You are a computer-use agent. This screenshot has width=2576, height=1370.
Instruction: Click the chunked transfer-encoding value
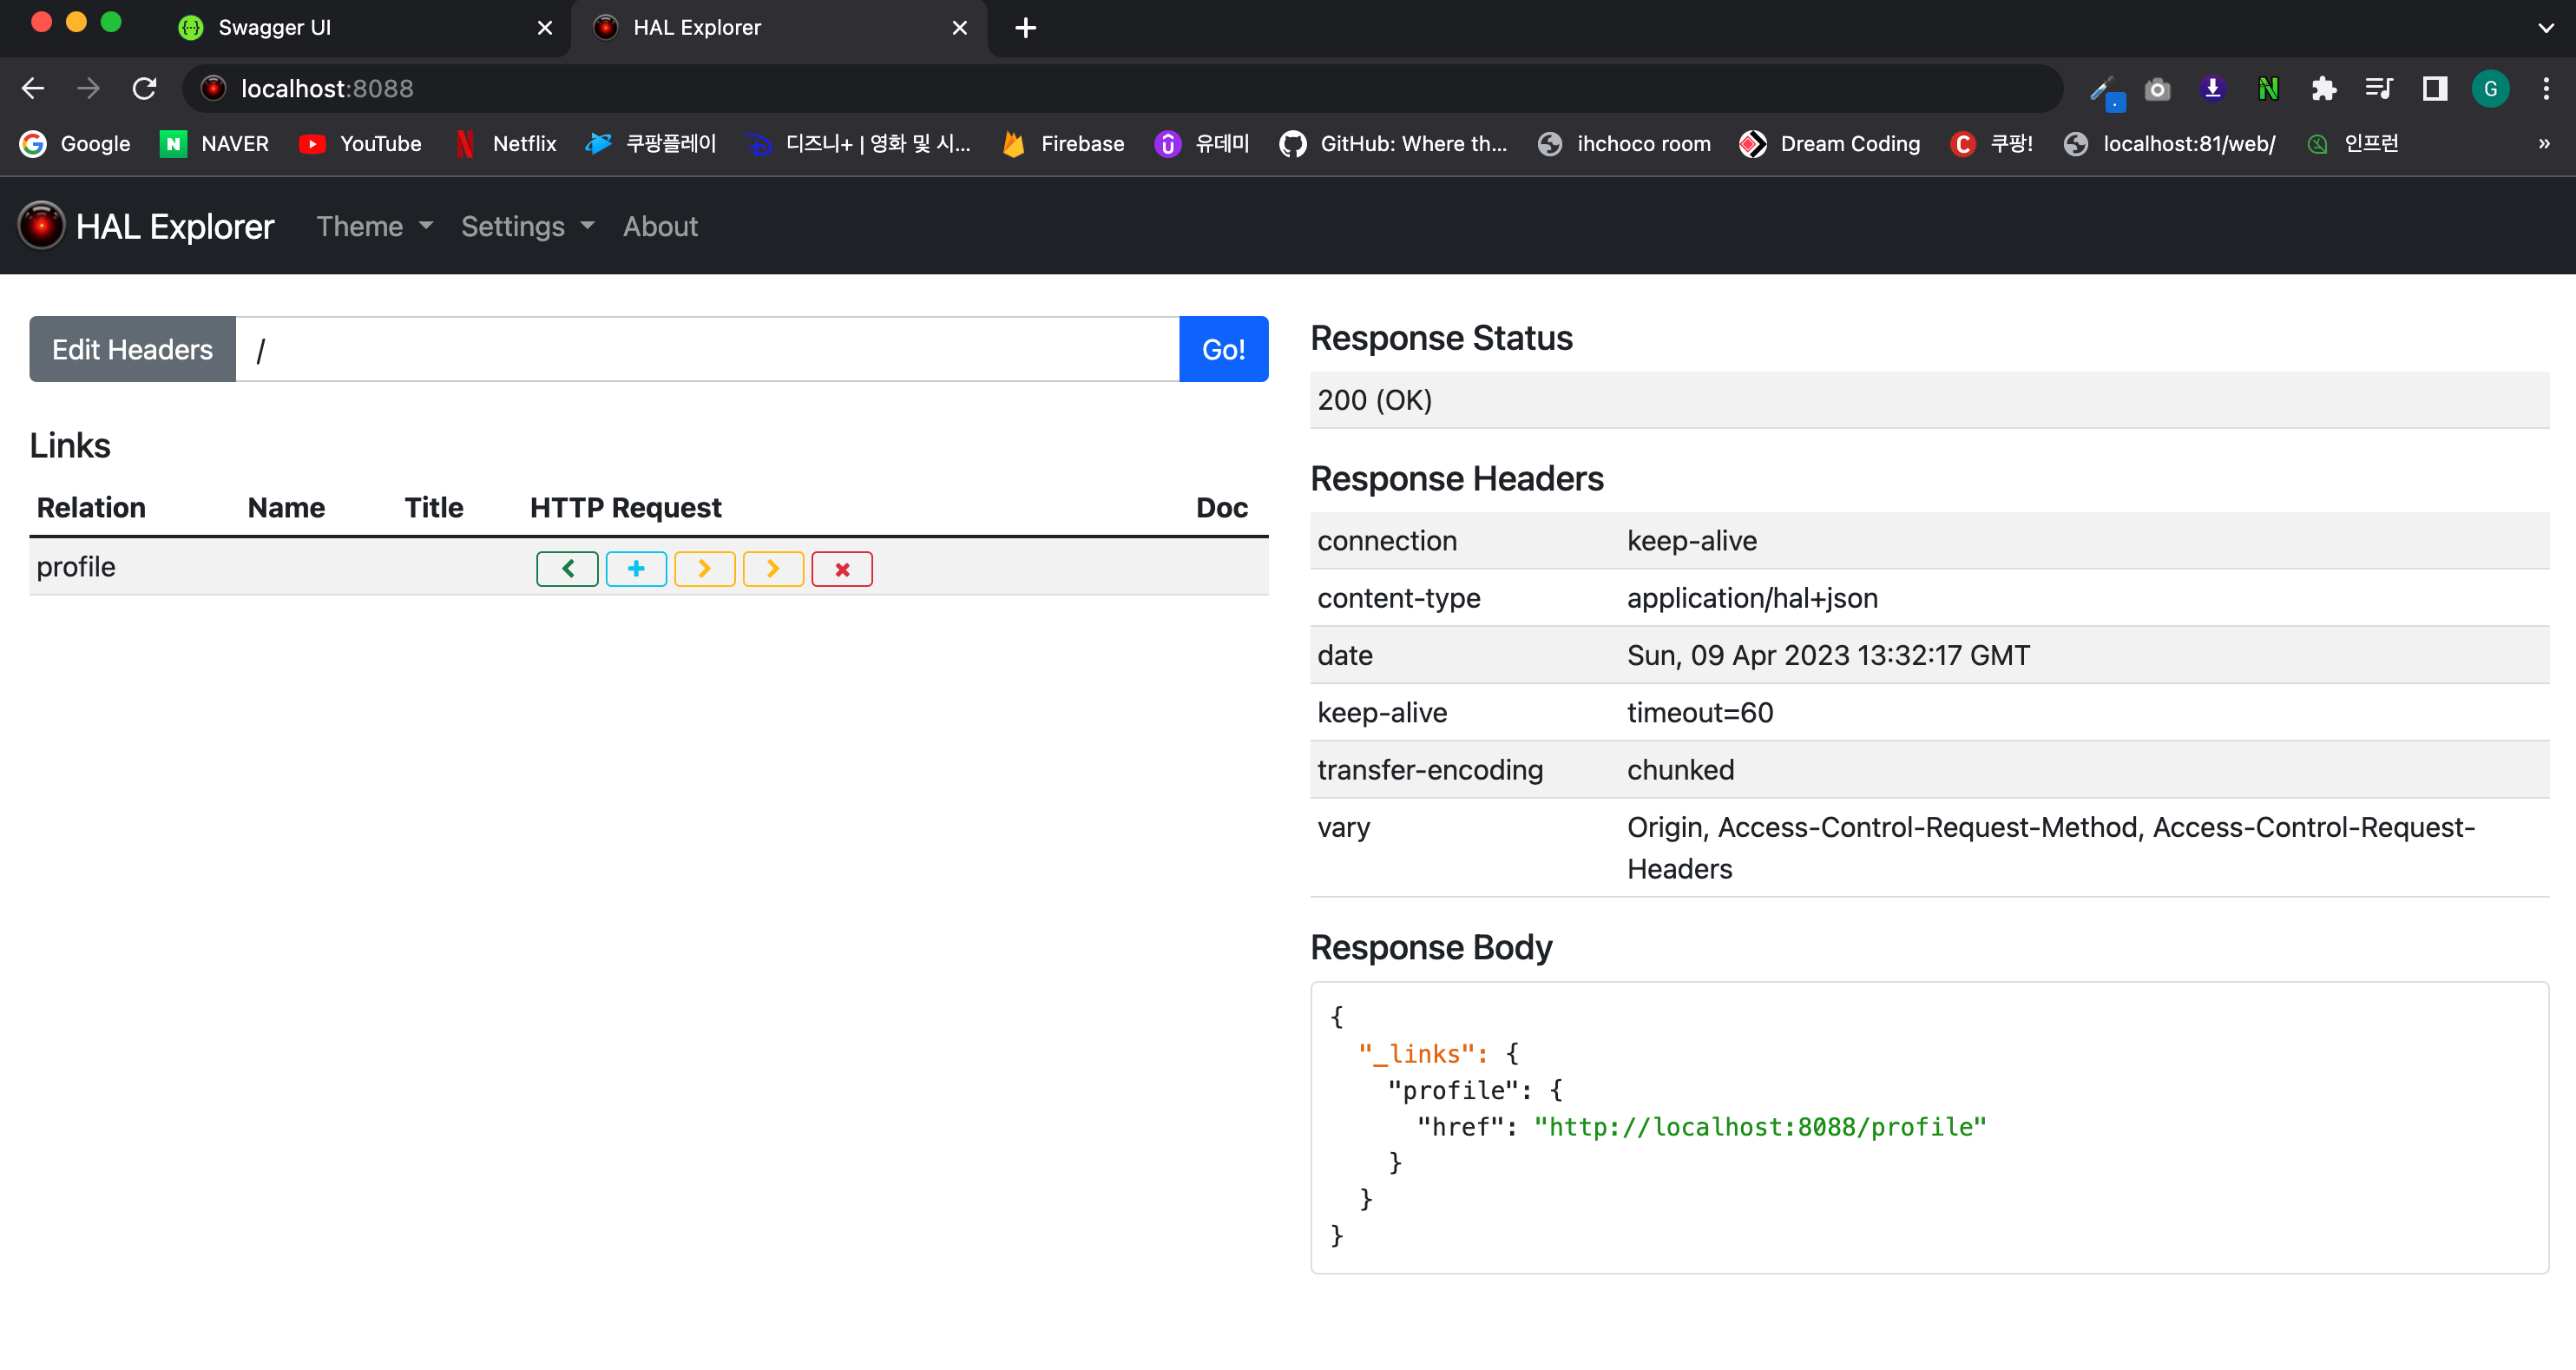(1680, 770)
